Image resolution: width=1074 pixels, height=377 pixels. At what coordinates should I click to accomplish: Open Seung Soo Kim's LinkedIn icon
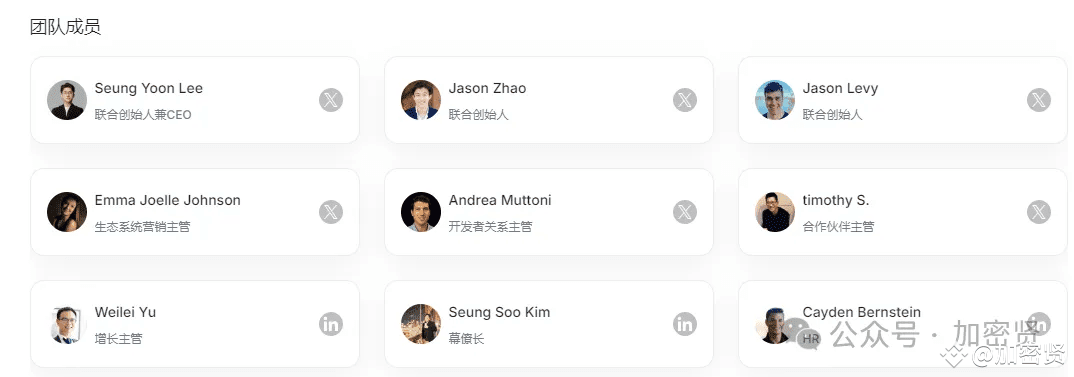685,324
